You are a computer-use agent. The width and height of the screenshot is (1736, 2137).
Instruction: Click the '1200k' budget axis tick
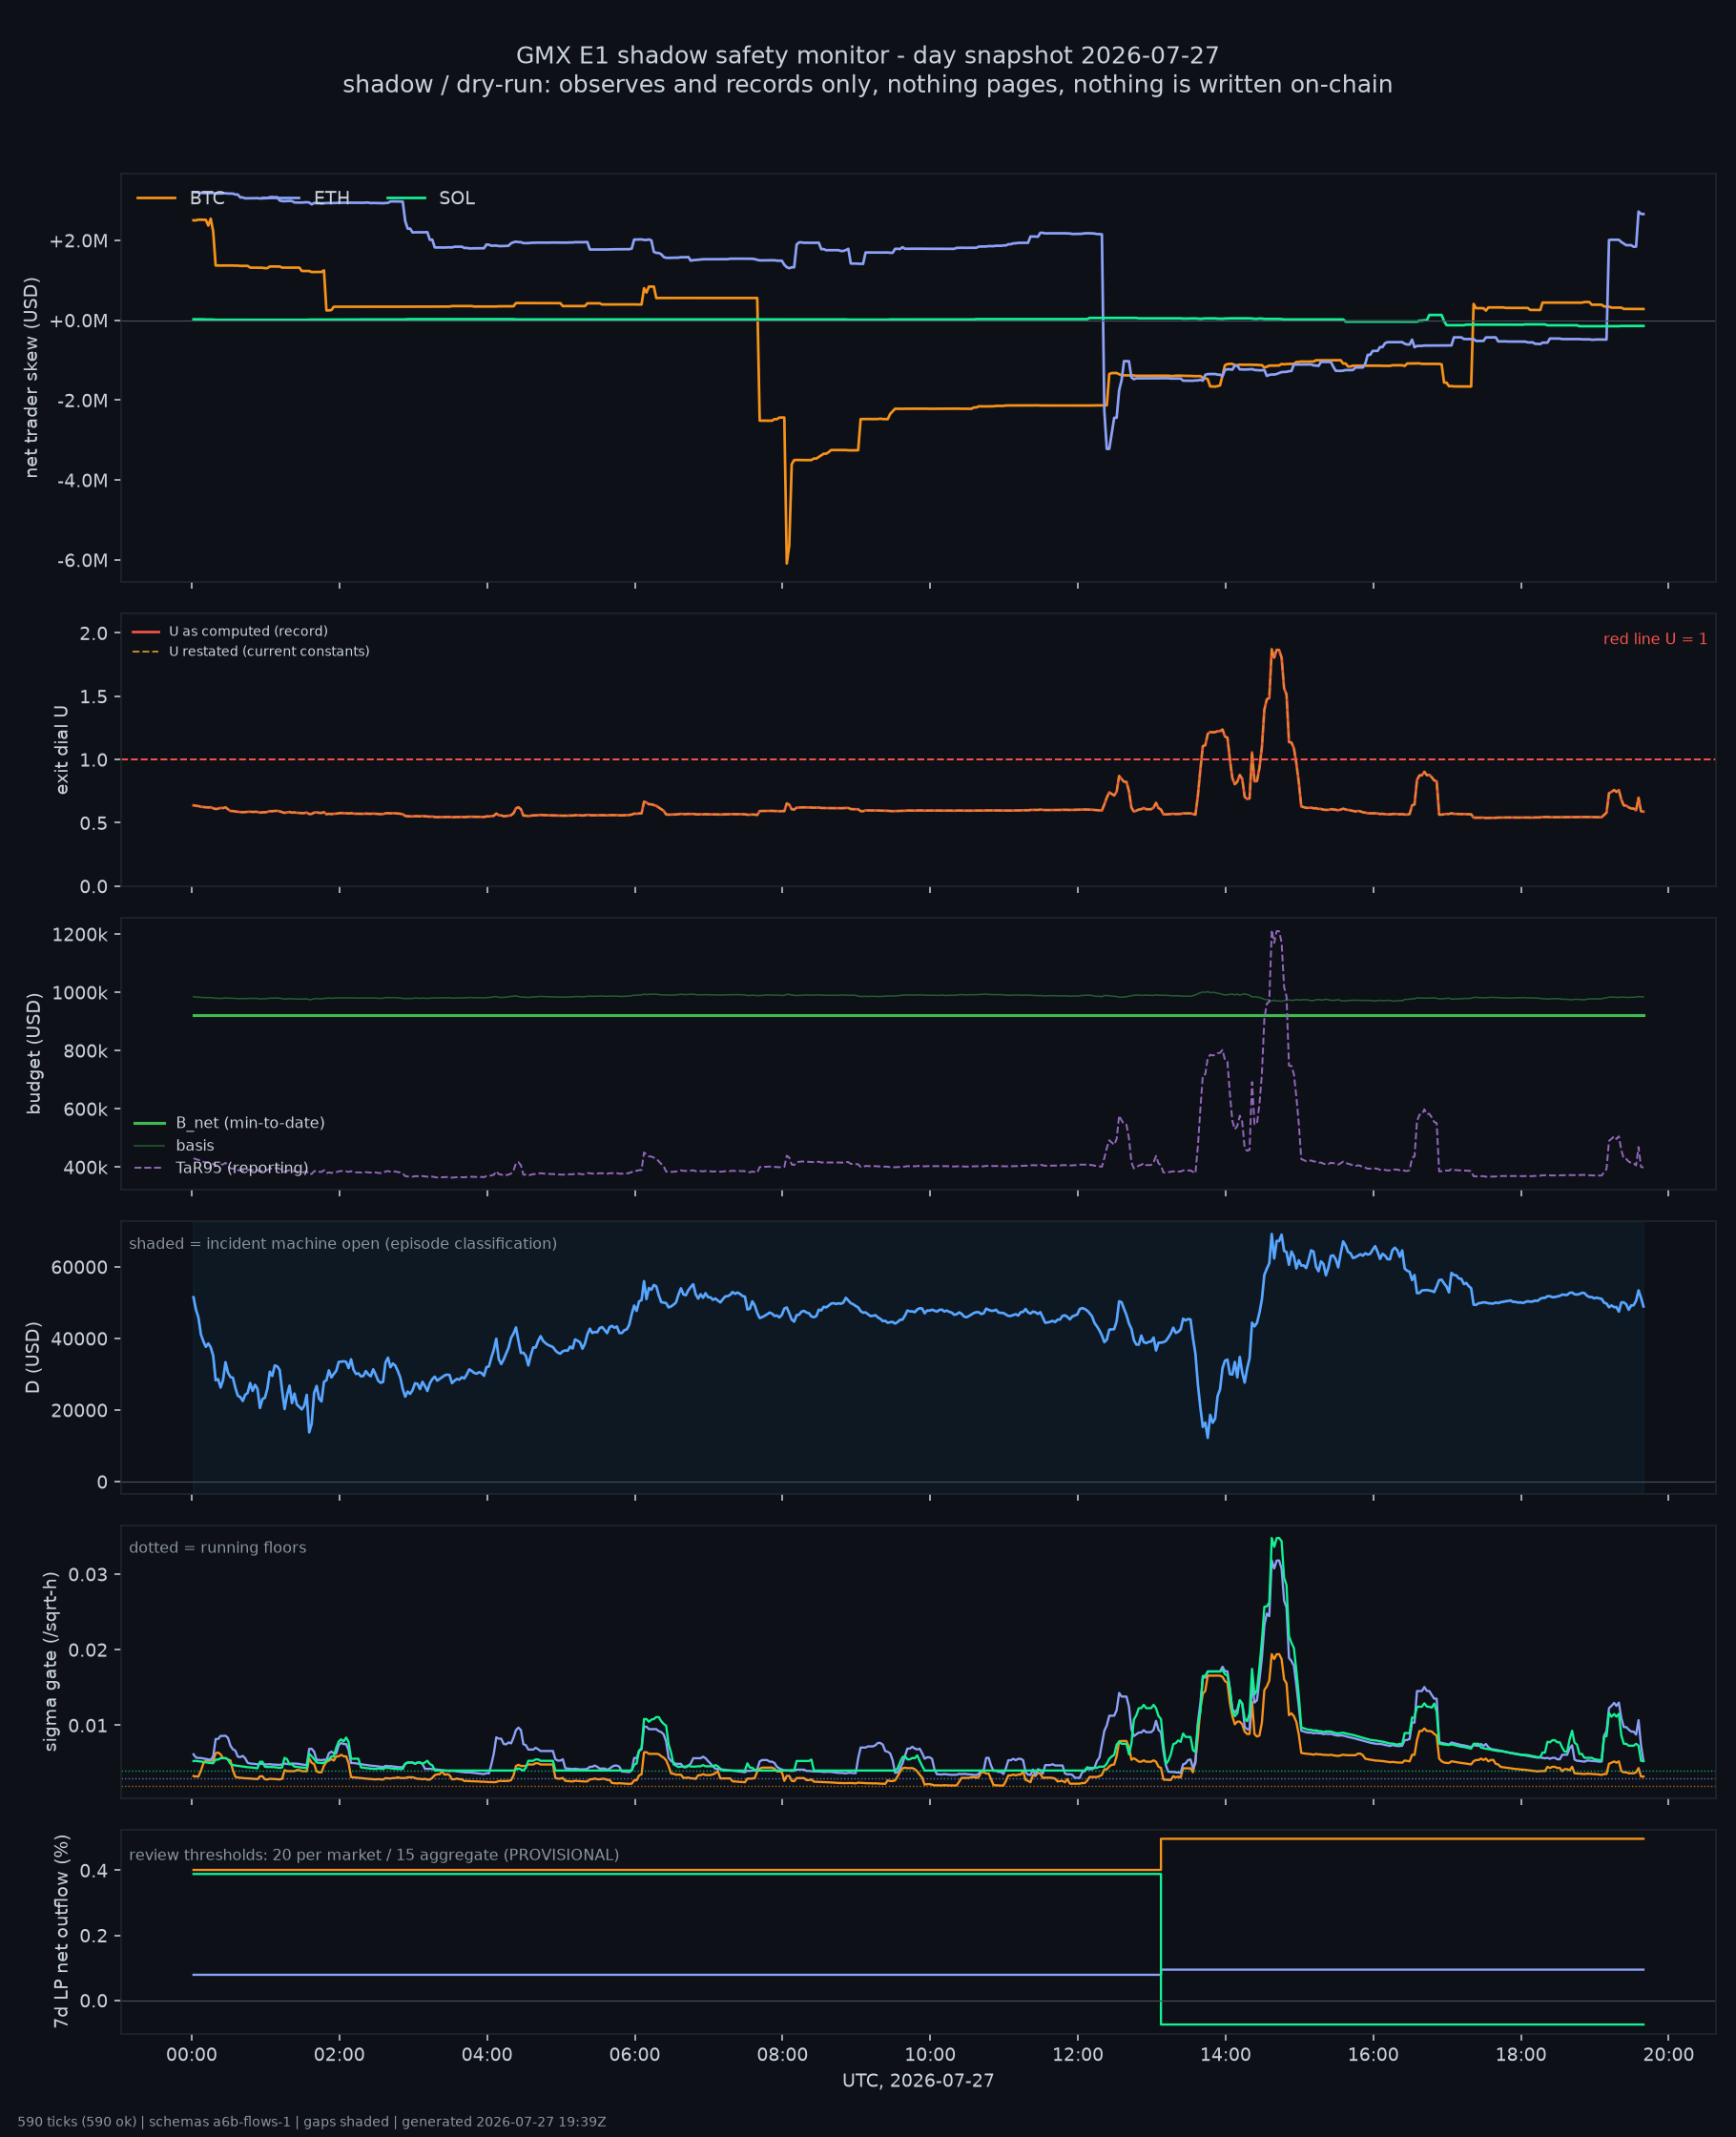[x=80, y=935]
